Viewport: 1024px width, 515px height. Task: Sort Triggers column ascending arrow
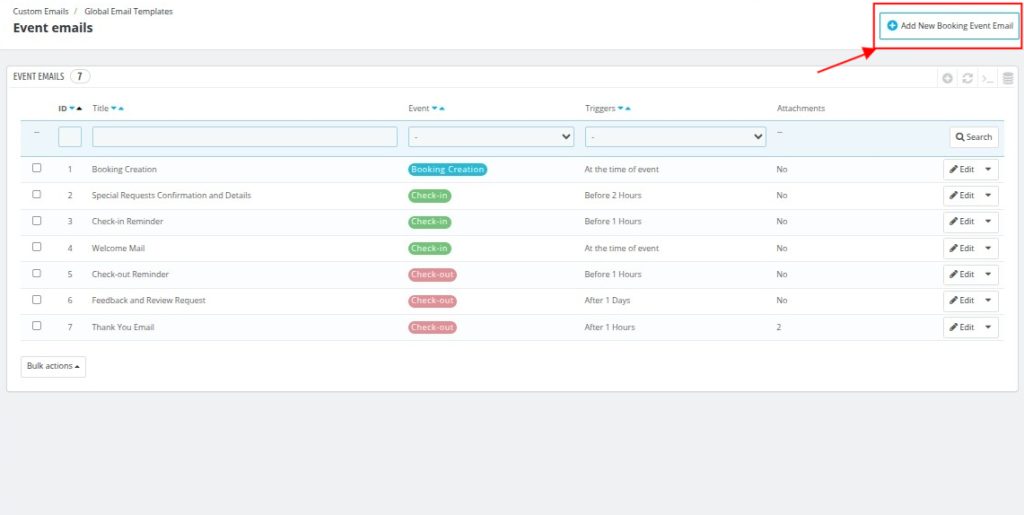pyautogui.click(x=628, y=108)
